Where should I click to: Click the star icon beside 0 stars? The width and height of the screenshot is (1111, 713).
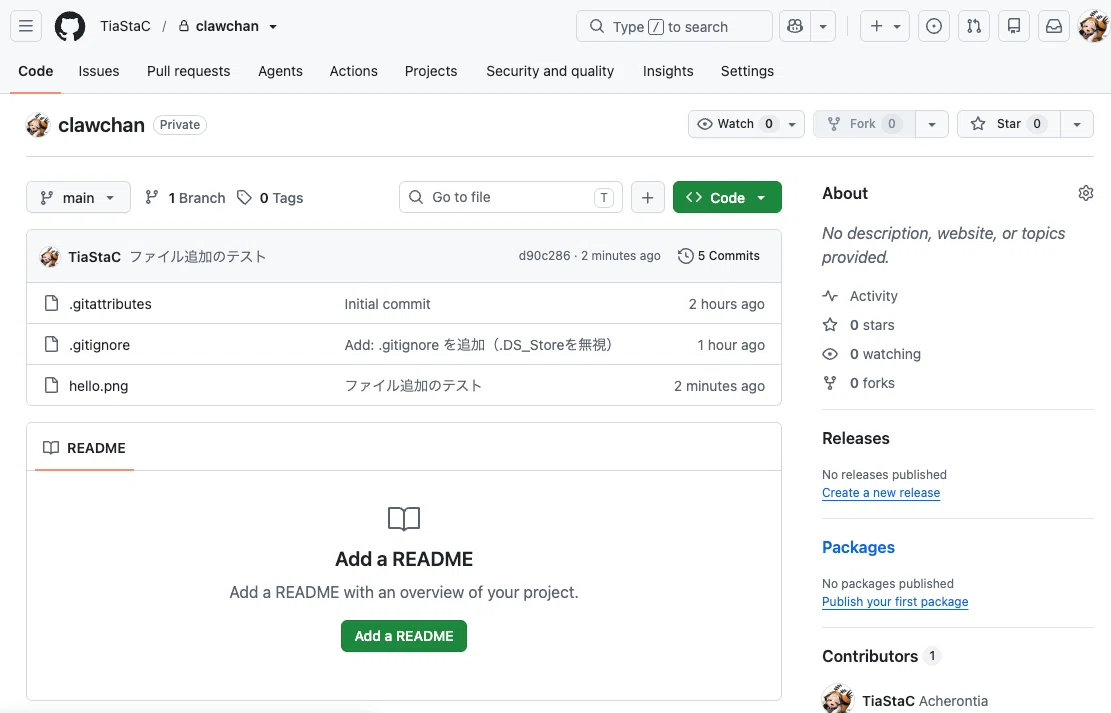click(x=830, y=325)
